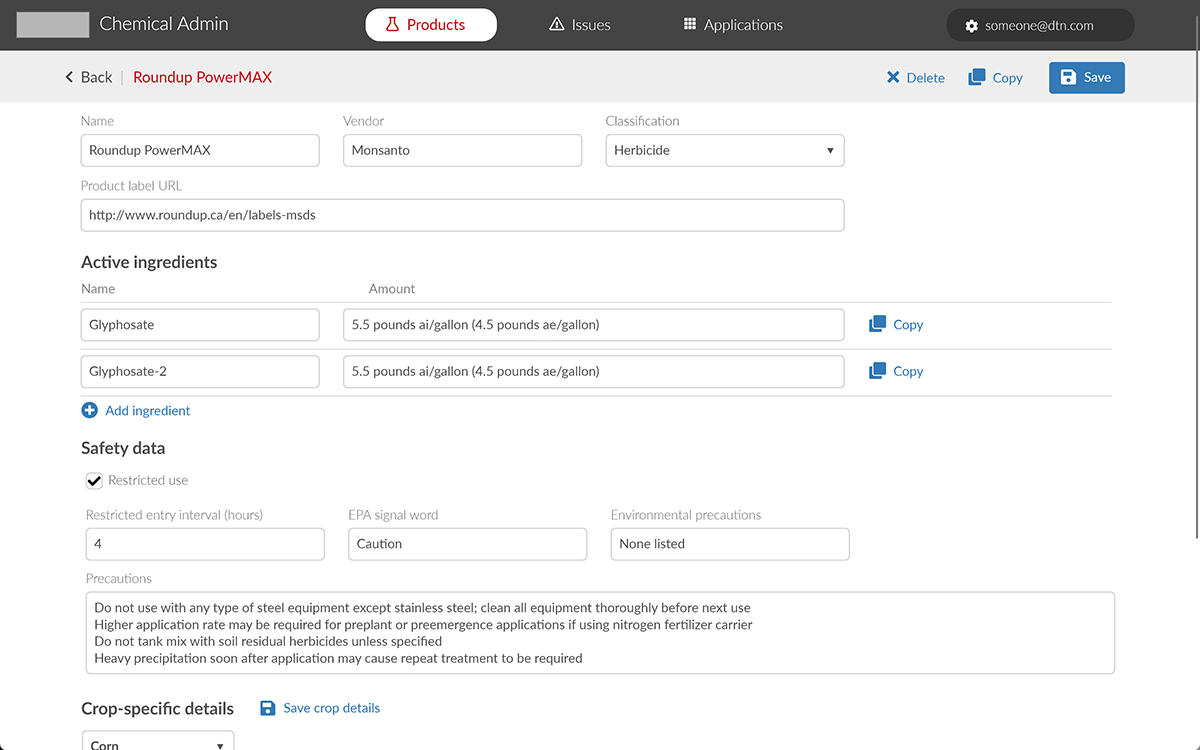
Task: Go back using the Back chevron
Action: [70, 78]
